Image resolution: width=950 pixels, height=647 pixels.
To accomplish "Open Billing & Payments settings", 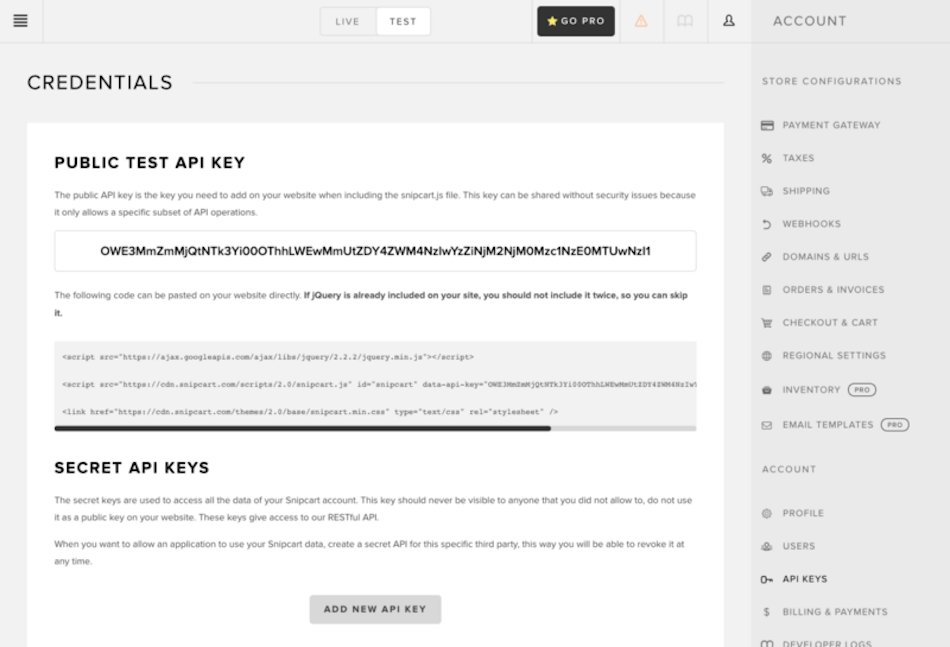I will 836,611.
